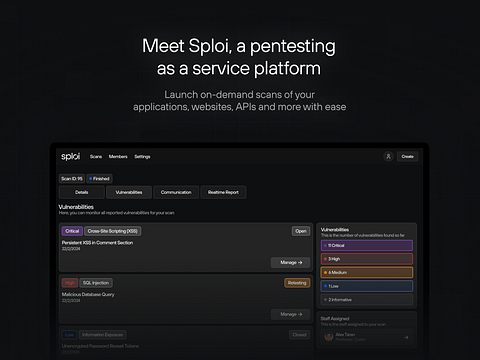Image resolution: width=480 pixels, height=360 pixels.
Task: Open the Settings menu
Action: pyautogui.click(x=142, y=157)
